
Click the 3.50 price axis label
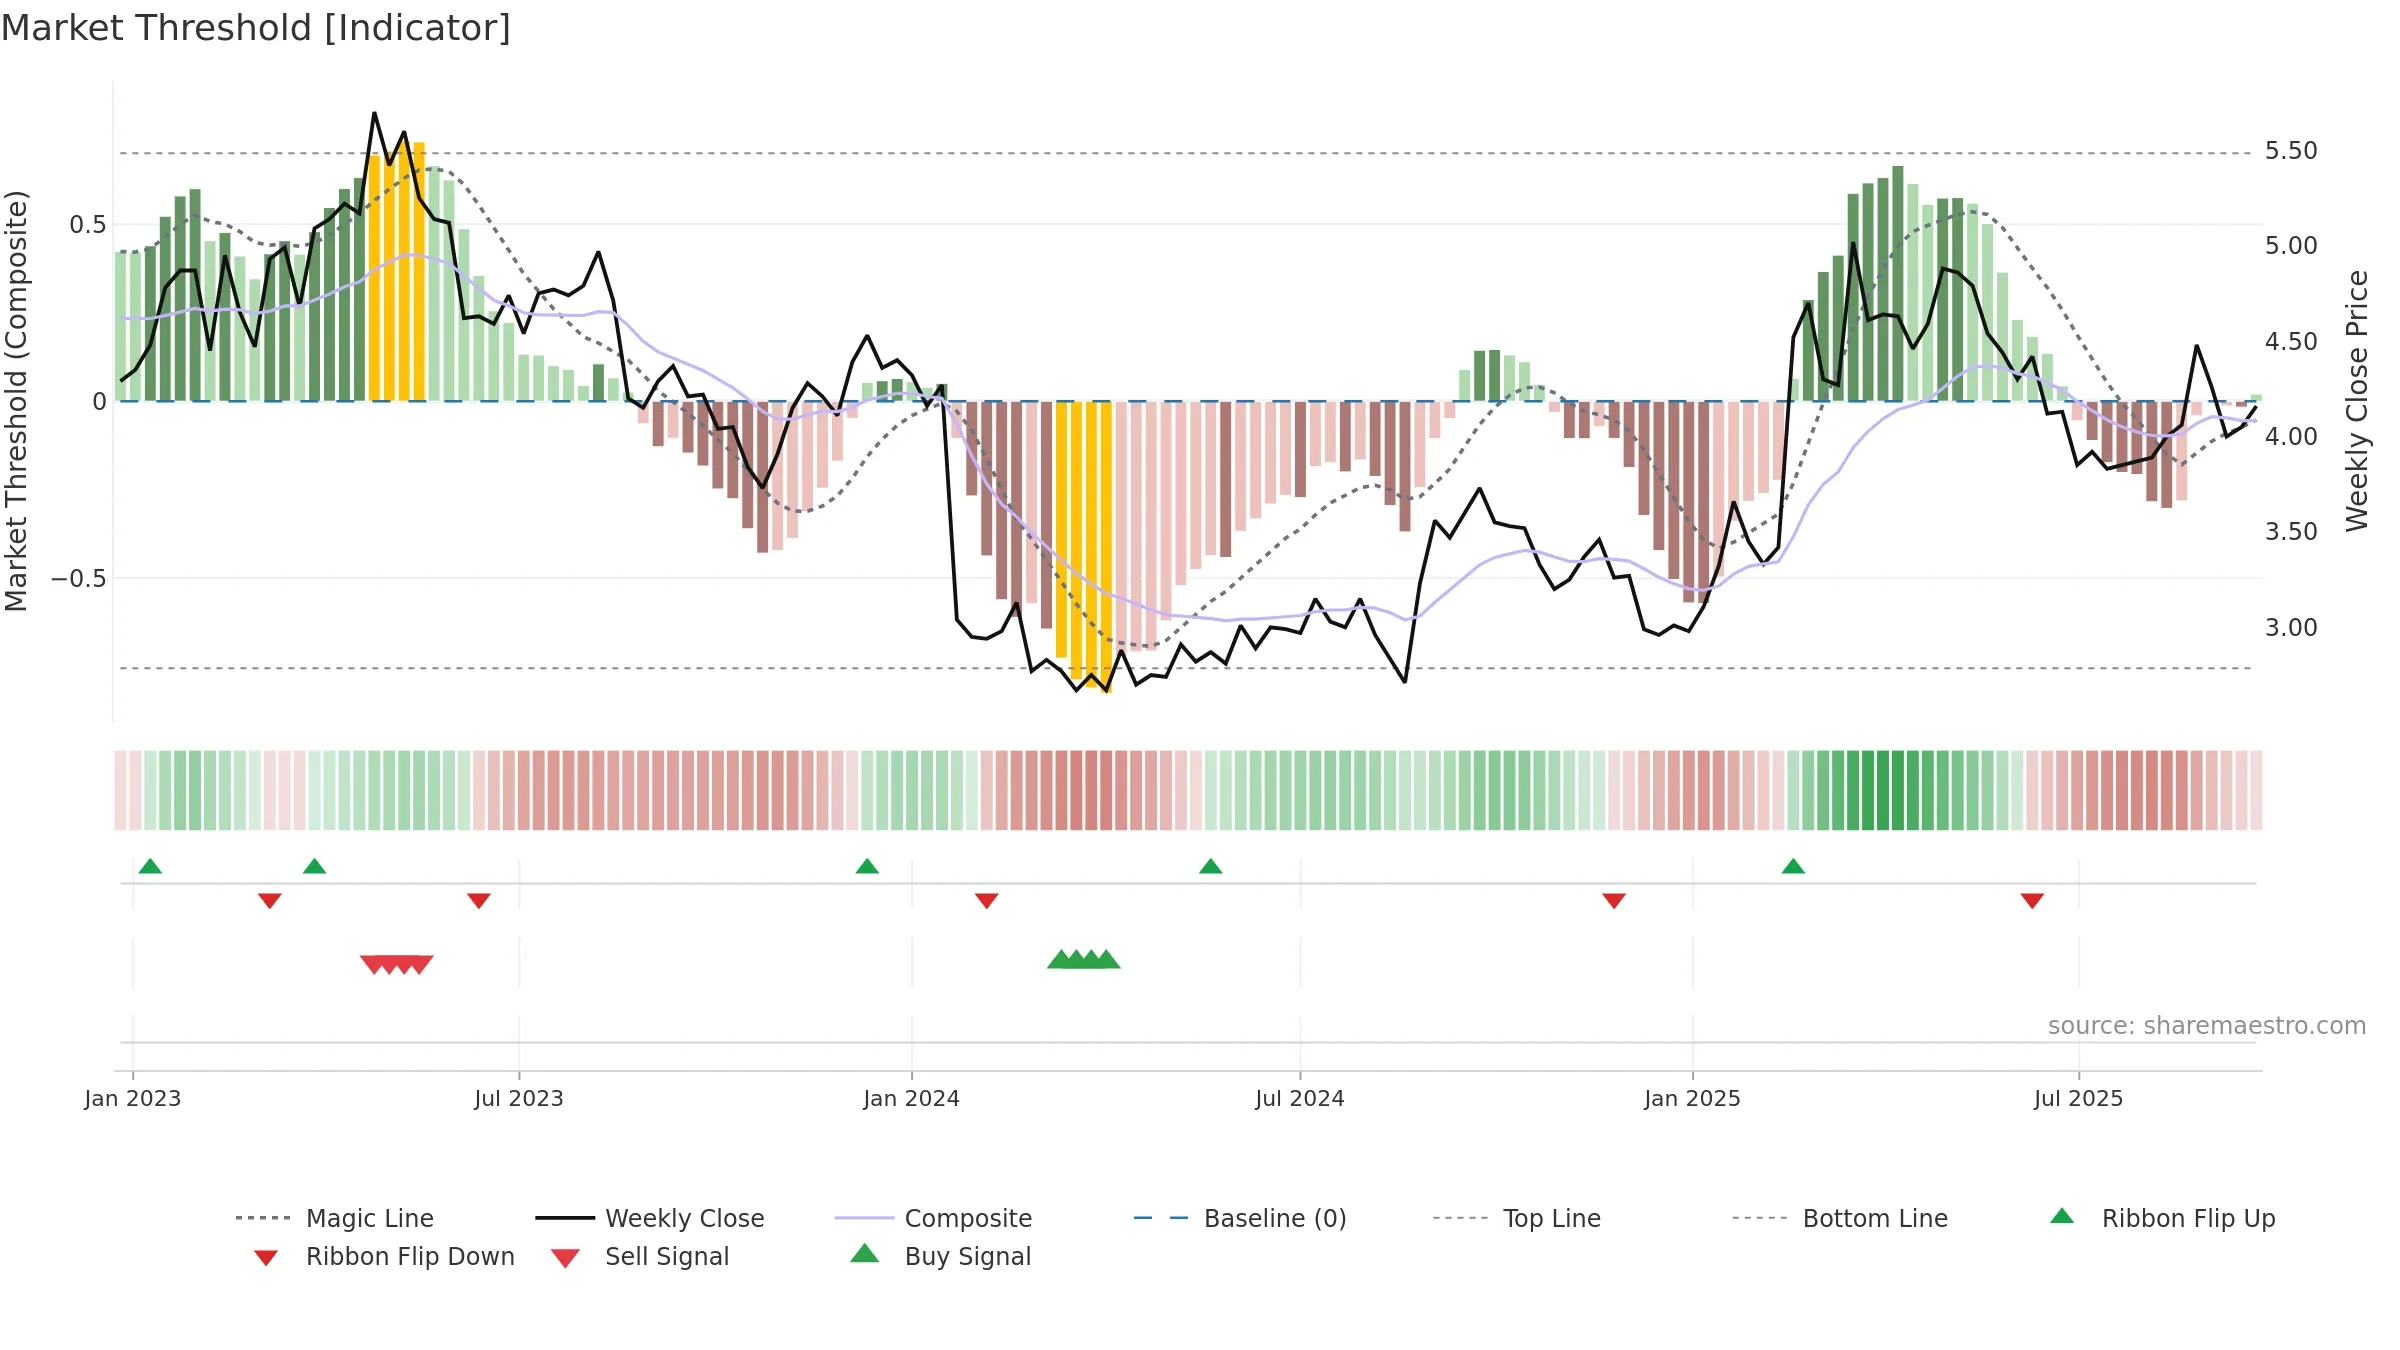(2291, 532)
